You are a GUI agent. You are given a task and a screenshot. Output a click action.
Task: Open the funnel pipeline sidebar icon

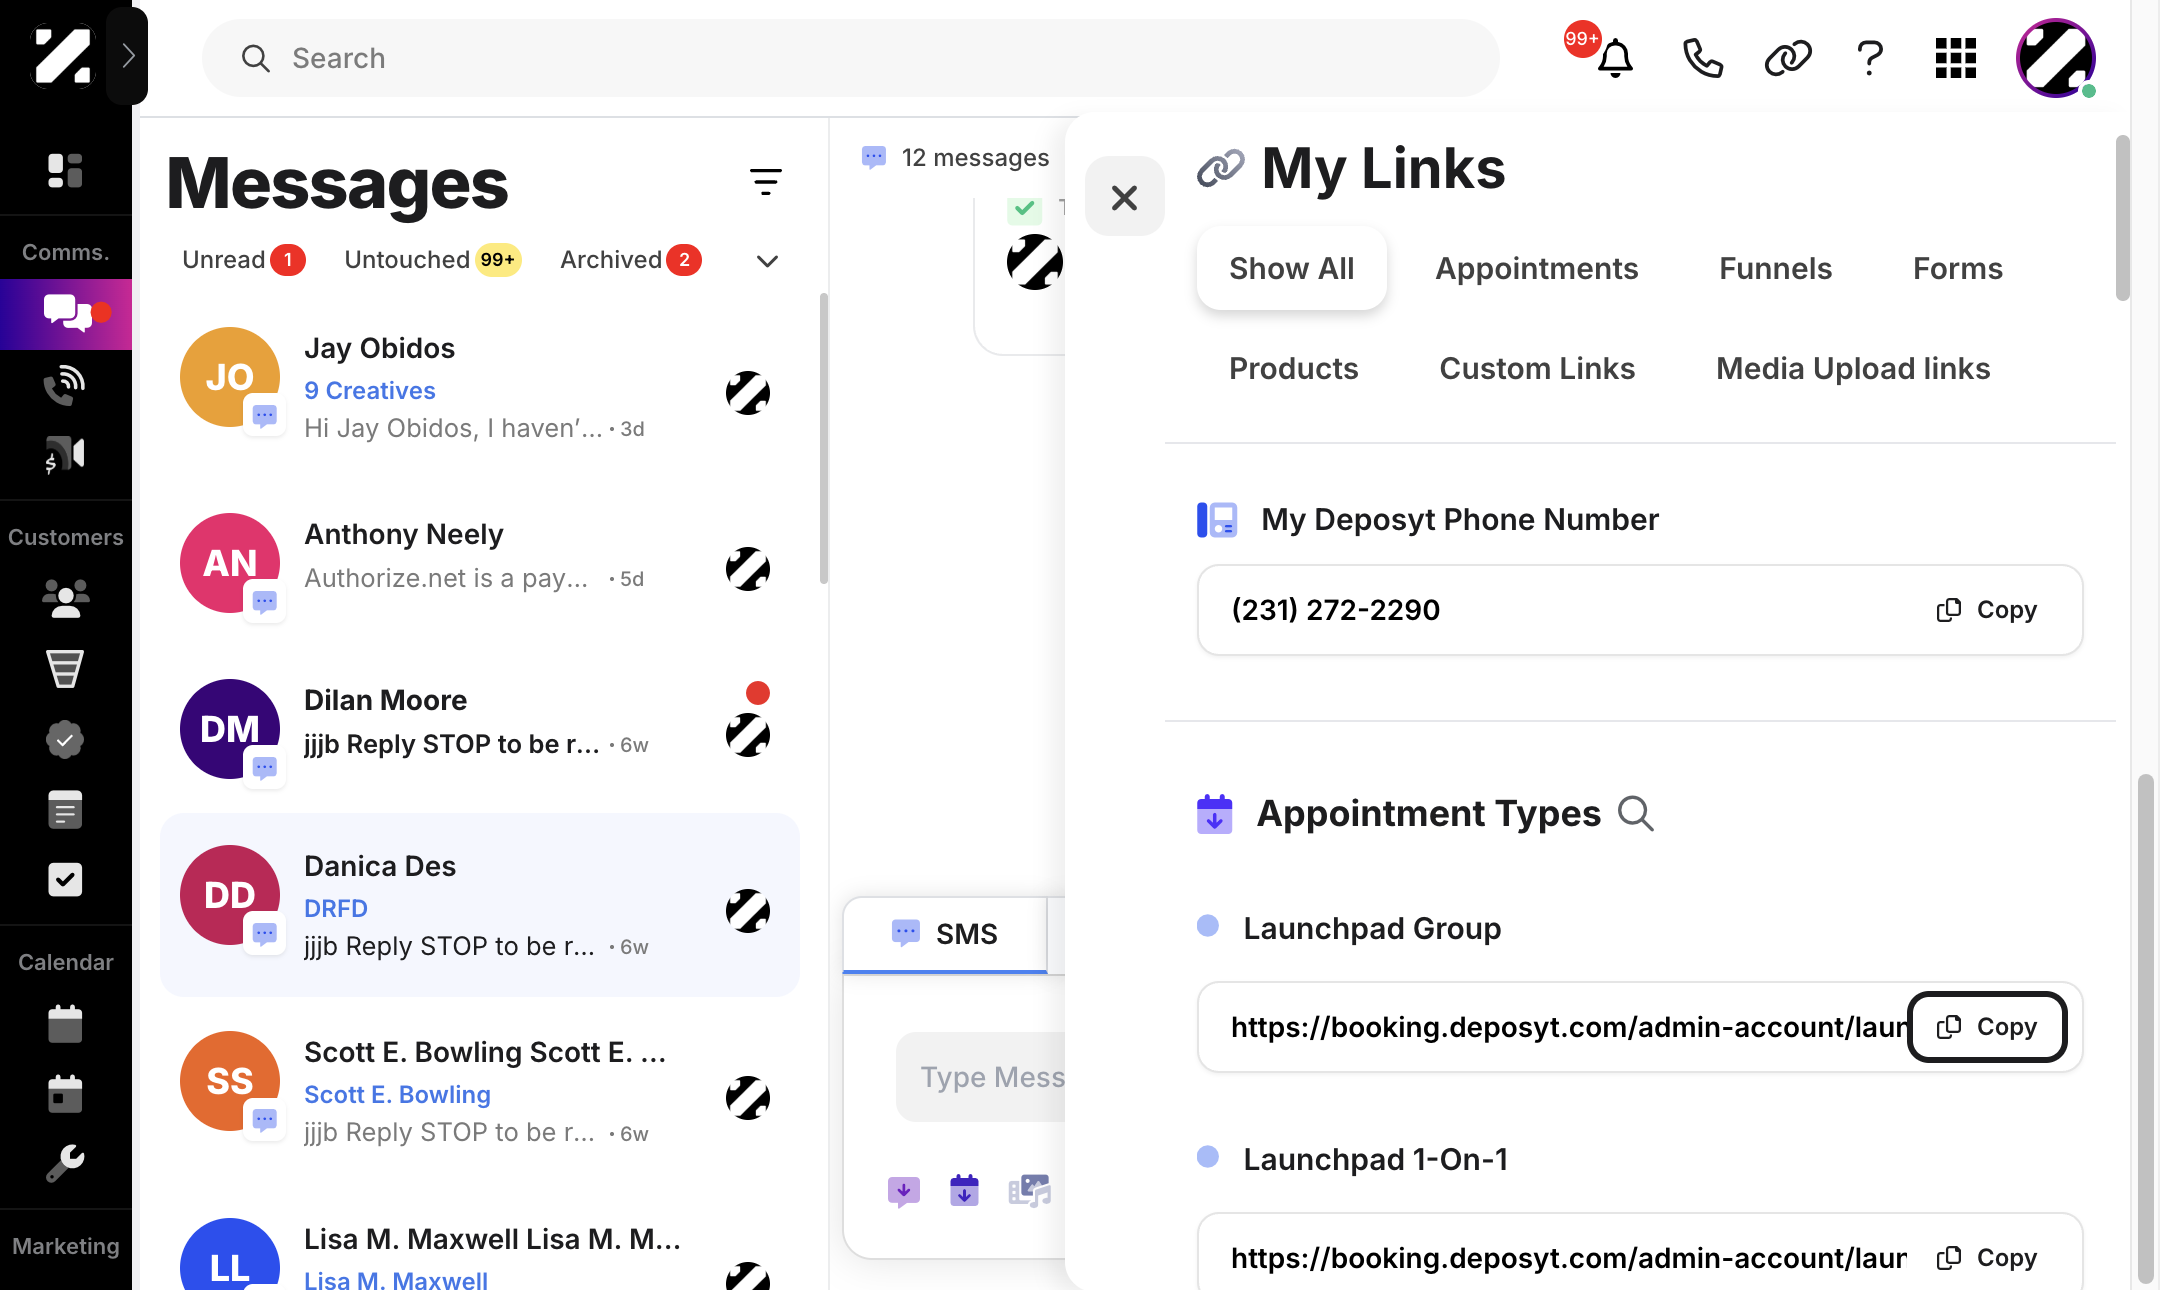(65, 669)
